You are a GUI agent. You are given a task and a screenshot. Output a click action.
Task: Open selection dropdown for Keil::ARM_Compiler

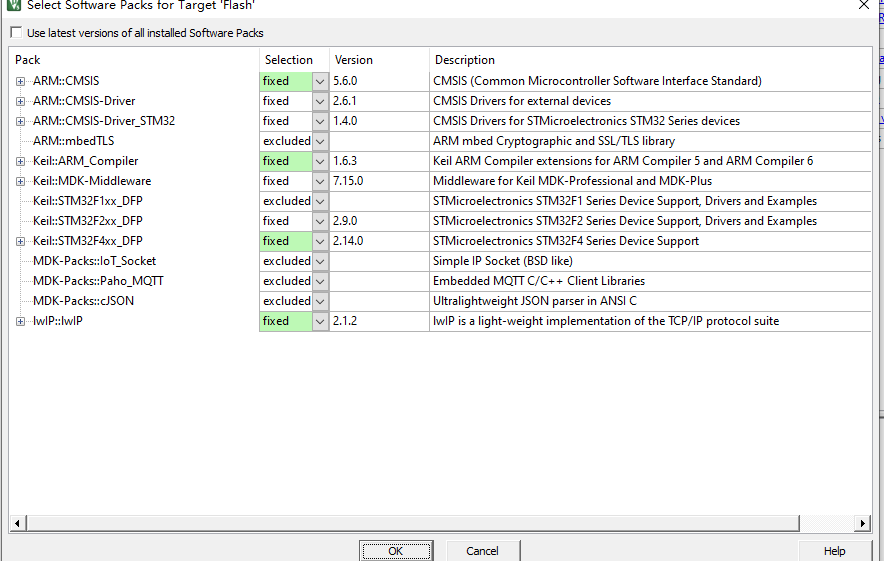[320, 161]
